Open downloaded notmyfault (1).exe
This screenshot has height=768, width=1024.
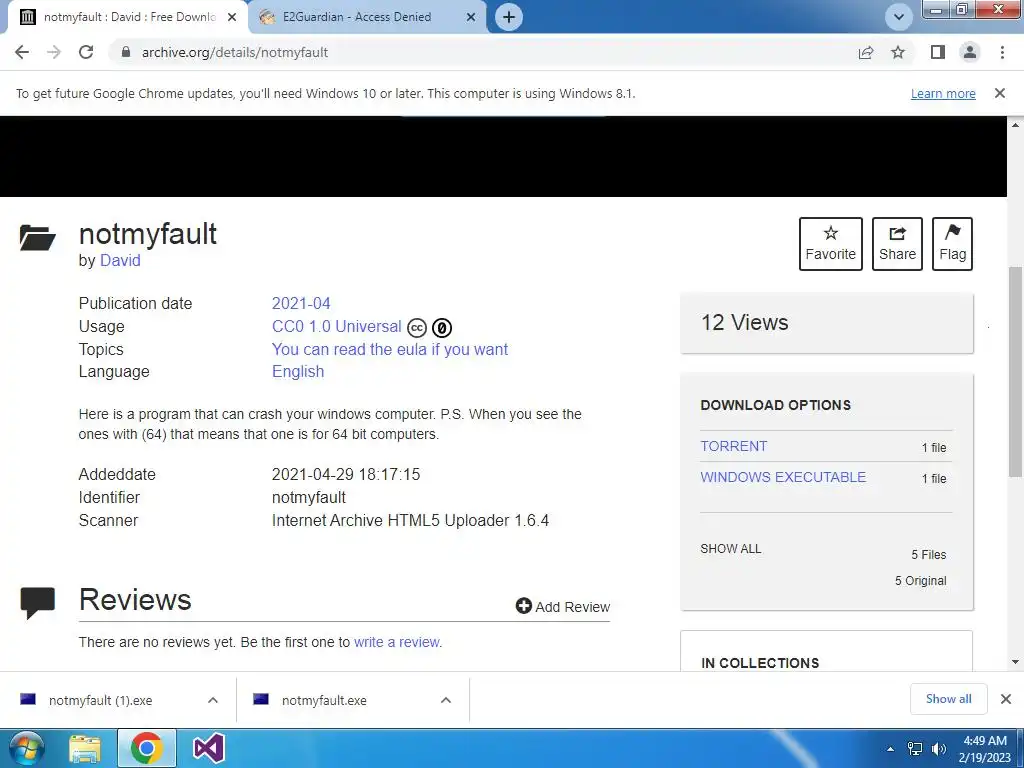pos(100,700)
